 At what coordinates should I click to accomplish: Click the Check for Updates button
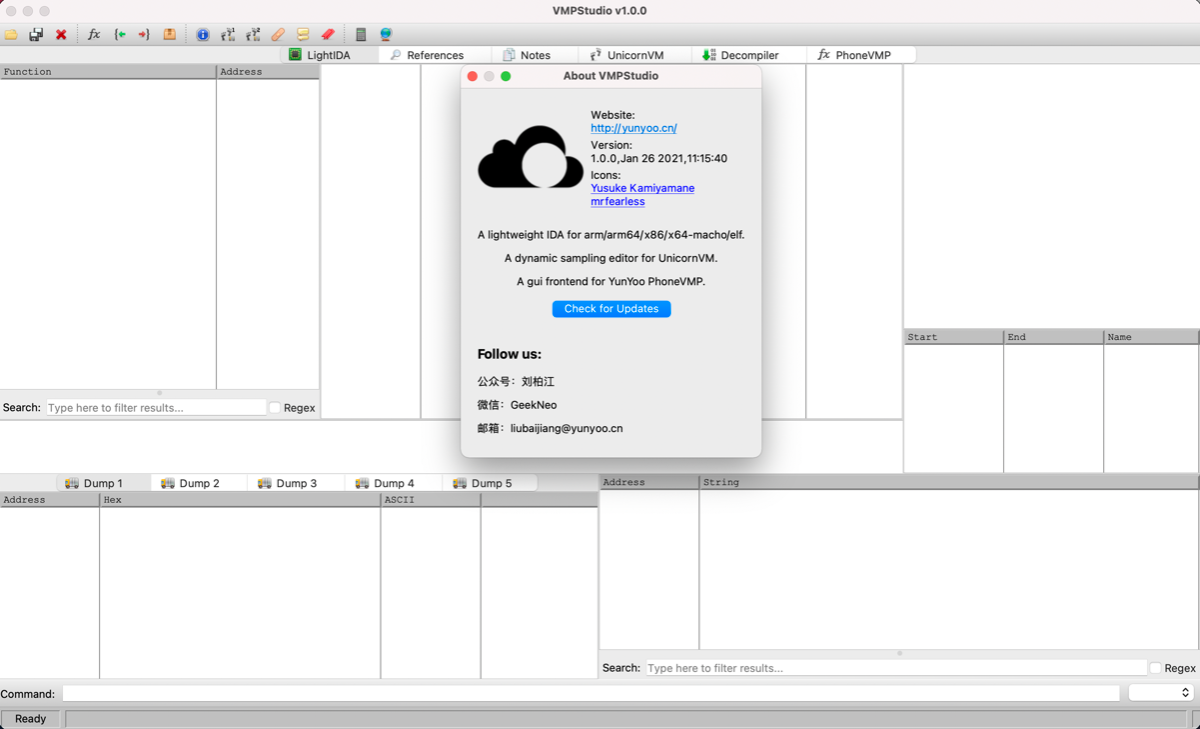click(x=611, y=309)
